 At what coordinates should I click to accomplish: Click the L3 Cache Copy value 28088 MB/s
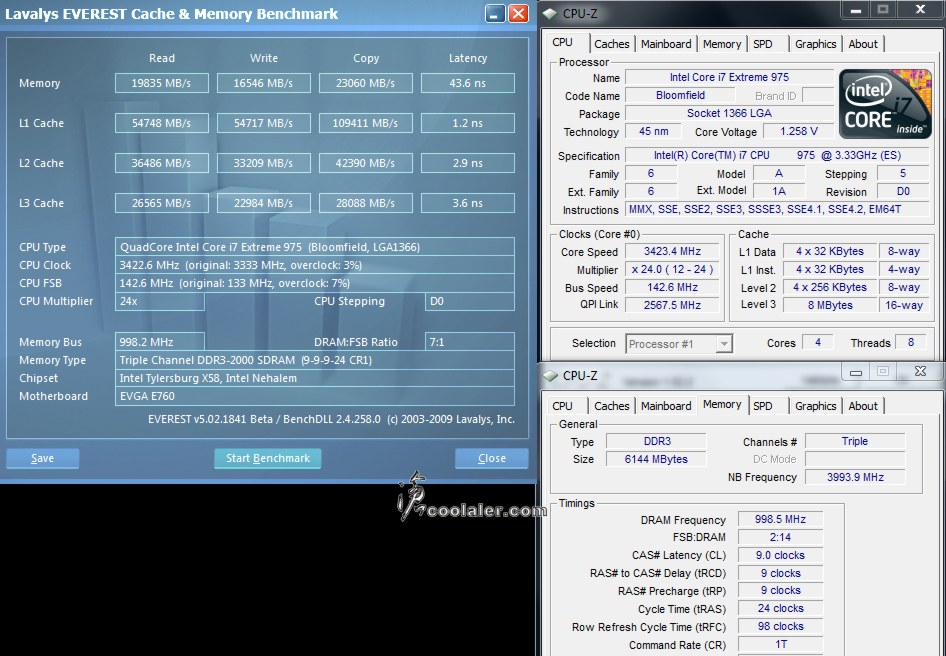point(366,203)
